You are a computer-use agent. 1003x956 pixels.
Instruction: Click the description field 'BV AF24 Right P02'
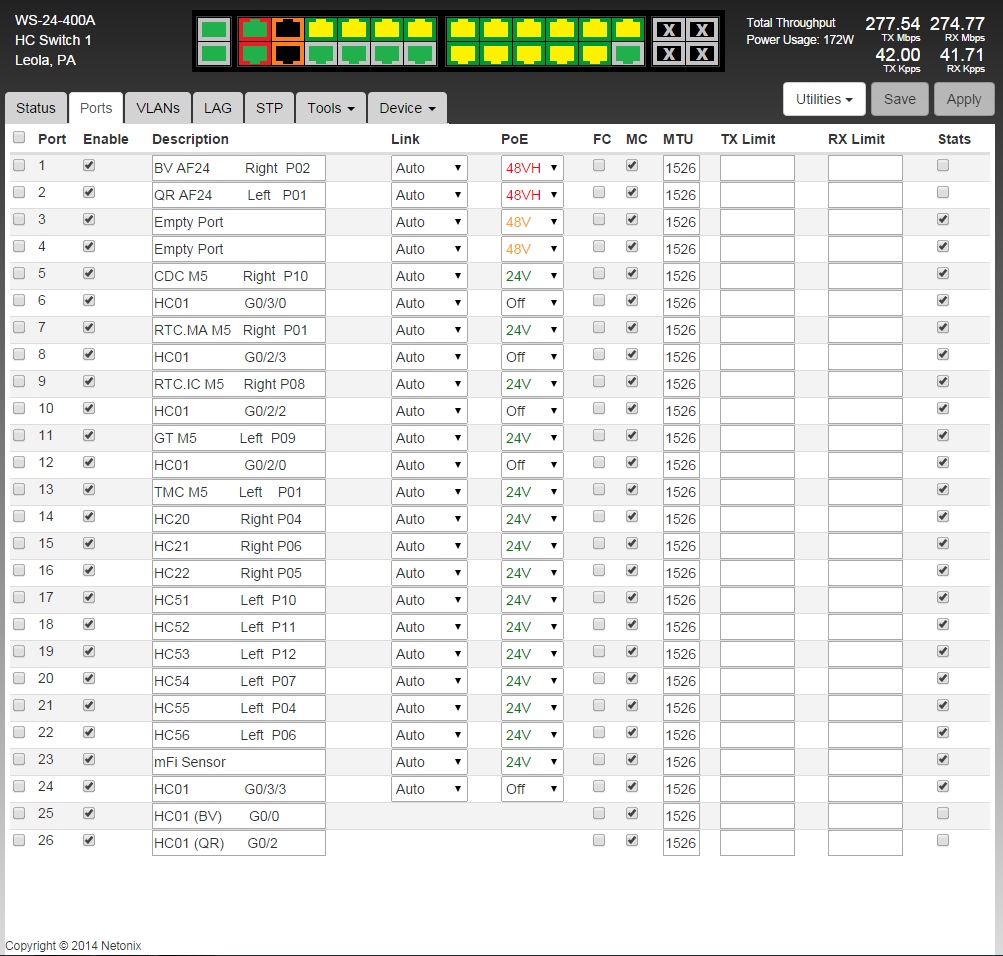click(239, 168)
